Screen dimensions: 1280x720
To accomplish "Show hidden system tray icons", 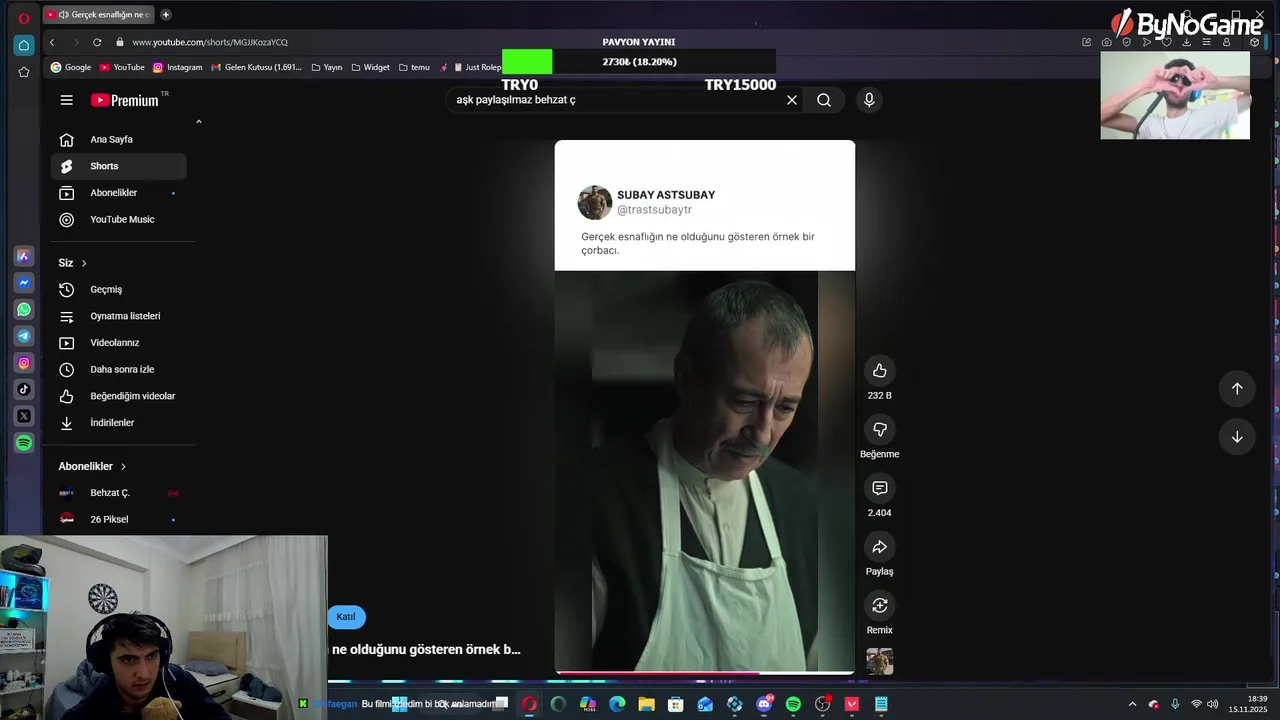I will (x=1132, y=704).
